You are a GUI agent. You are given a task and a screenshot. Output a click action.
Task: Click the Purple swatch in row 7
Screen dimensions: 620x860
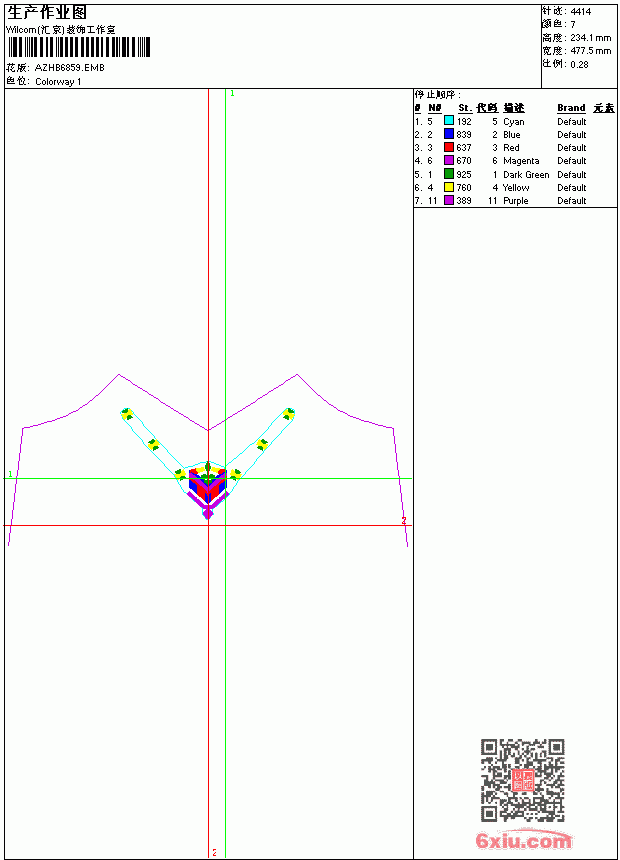click(x=449, y=200)
